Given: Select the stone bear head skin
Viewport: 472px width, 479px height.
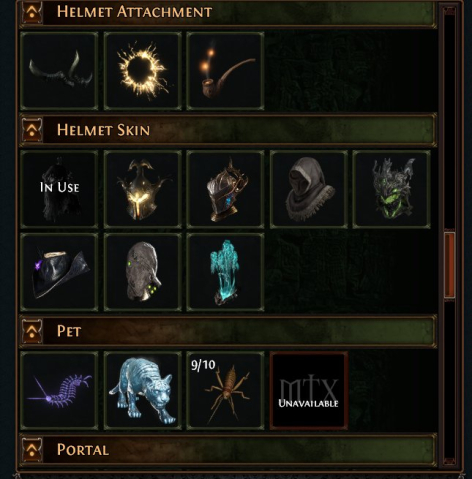Looking at the screenshot, I should coord(143,272).
